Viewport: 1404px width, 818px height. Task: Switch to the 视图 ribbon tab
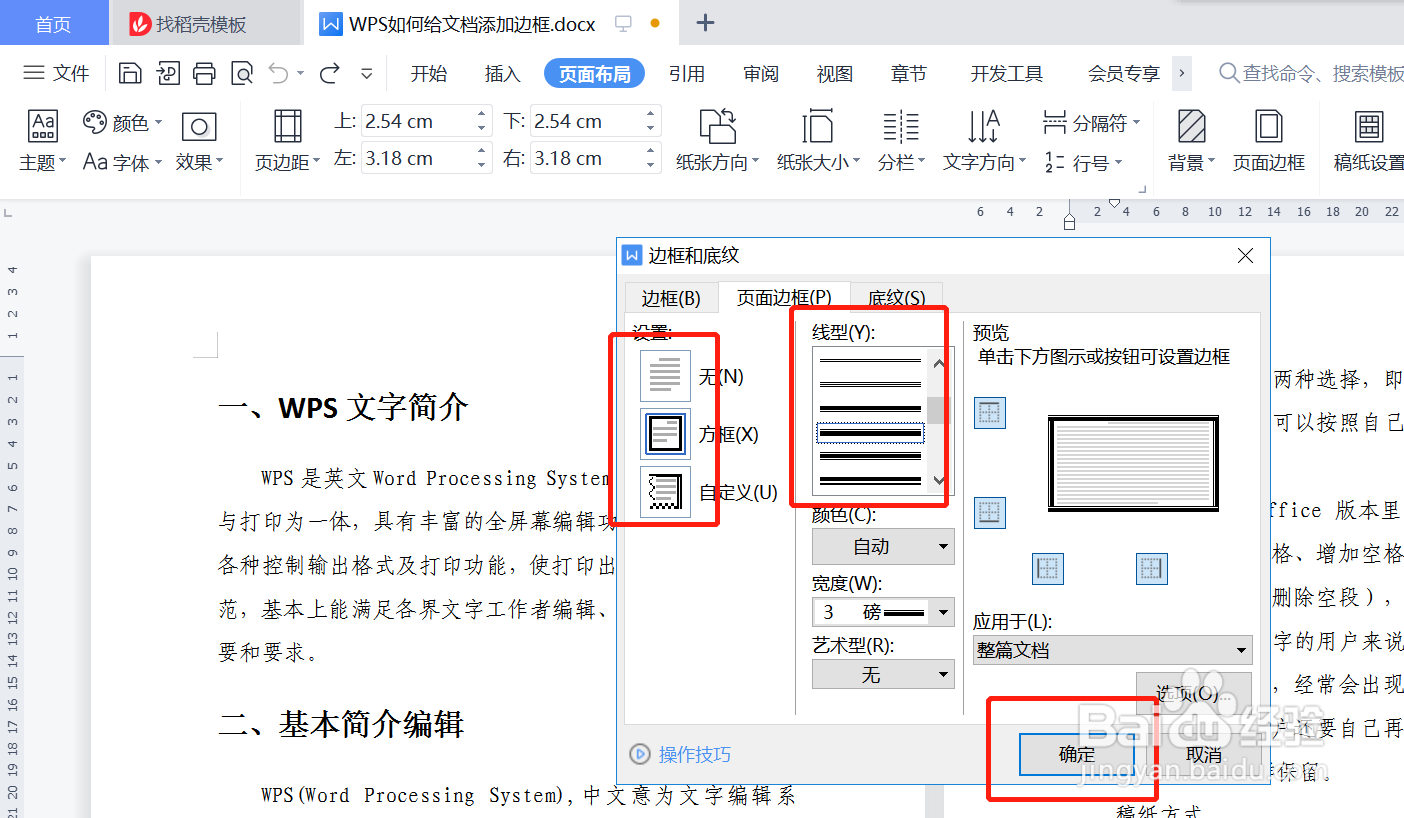pos(835,73)
